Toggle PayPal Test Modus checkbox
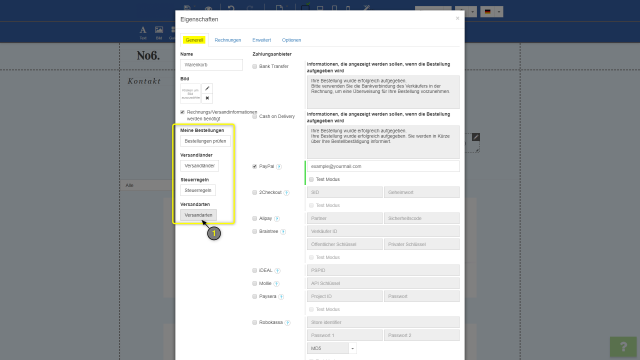Viewport: 640px width, 360px height. (311, 180)
